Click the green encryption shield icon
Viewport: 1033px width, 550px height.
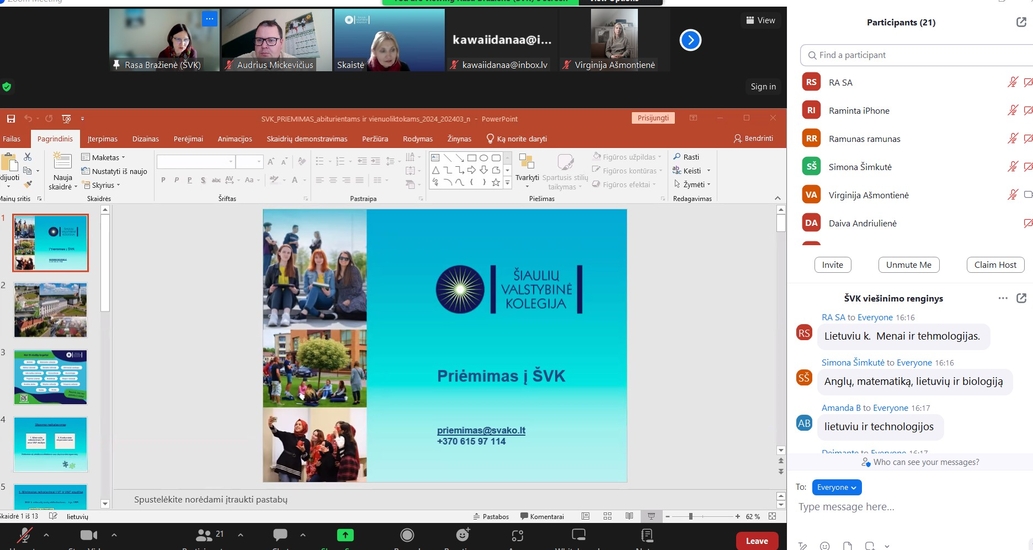coord(7,86)
